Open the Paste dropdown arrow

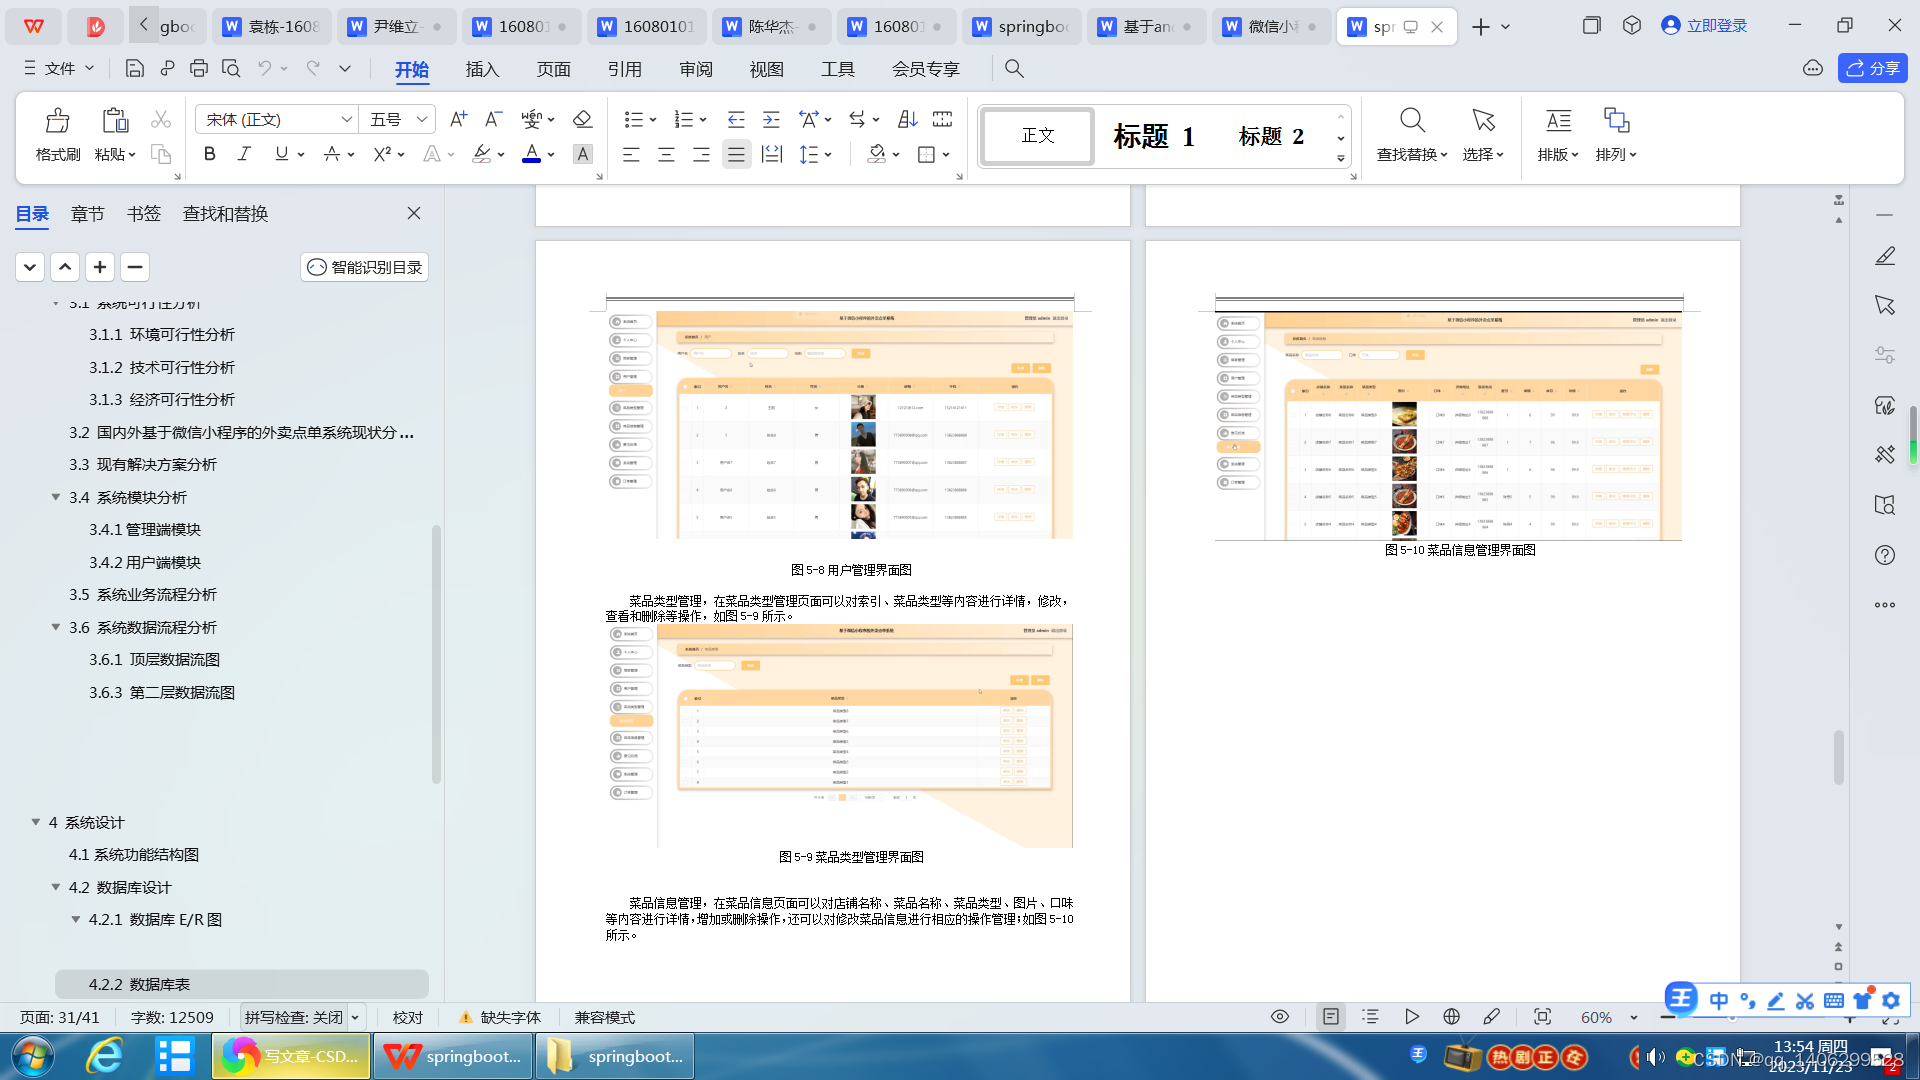tap(131, 155)
